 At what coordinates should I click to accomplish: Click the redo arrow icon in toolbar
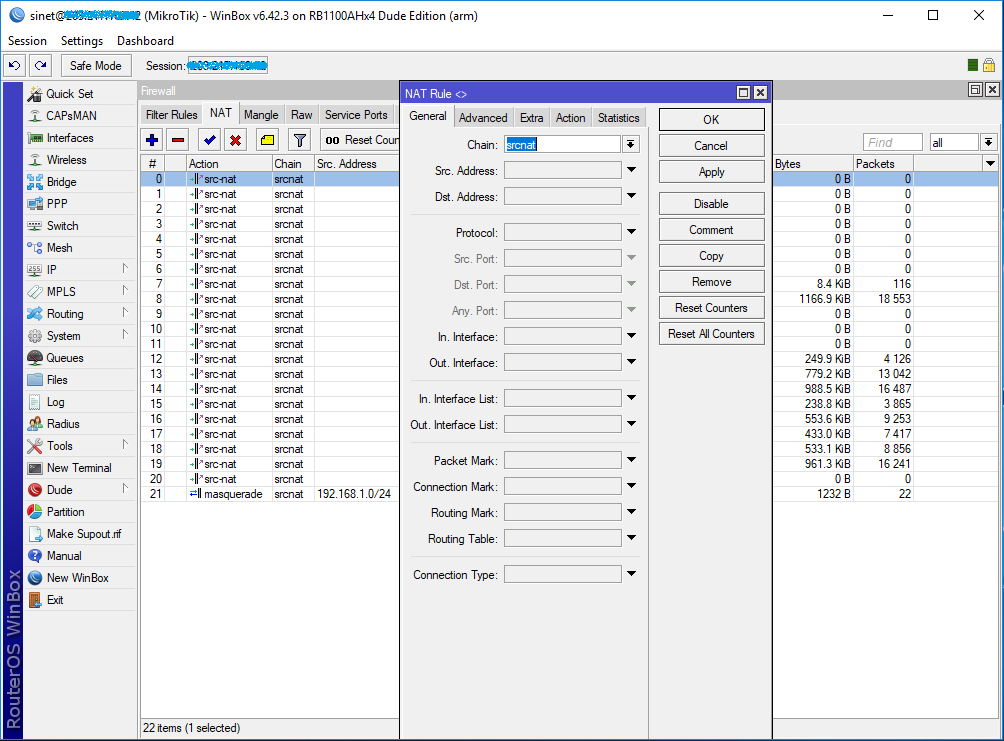coord(40,65)
